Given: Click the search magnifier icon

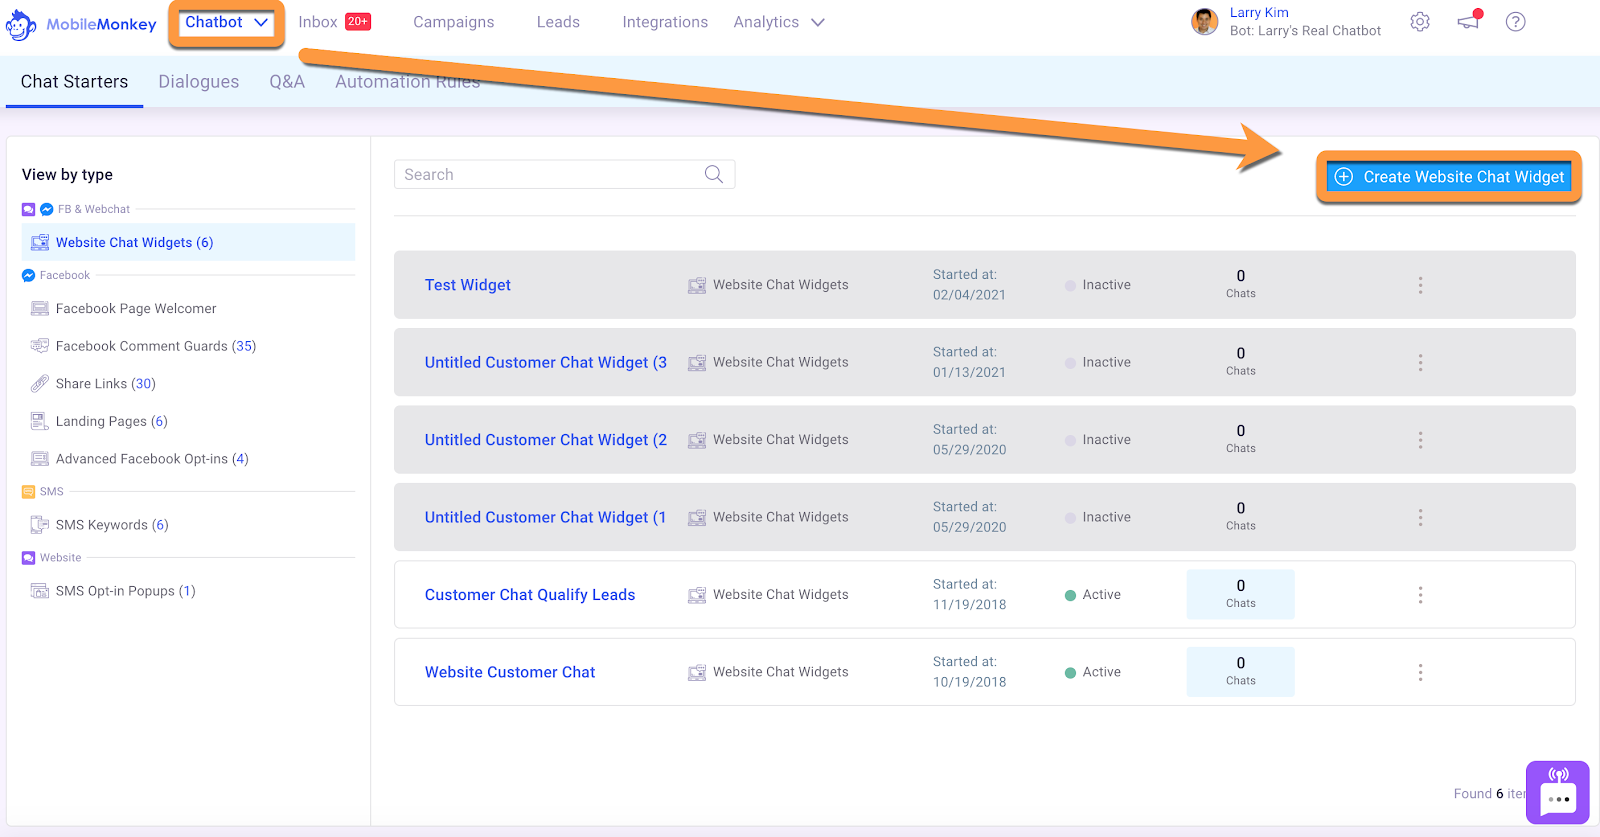Looking at the screenshot, I should (x=714, y=174).
